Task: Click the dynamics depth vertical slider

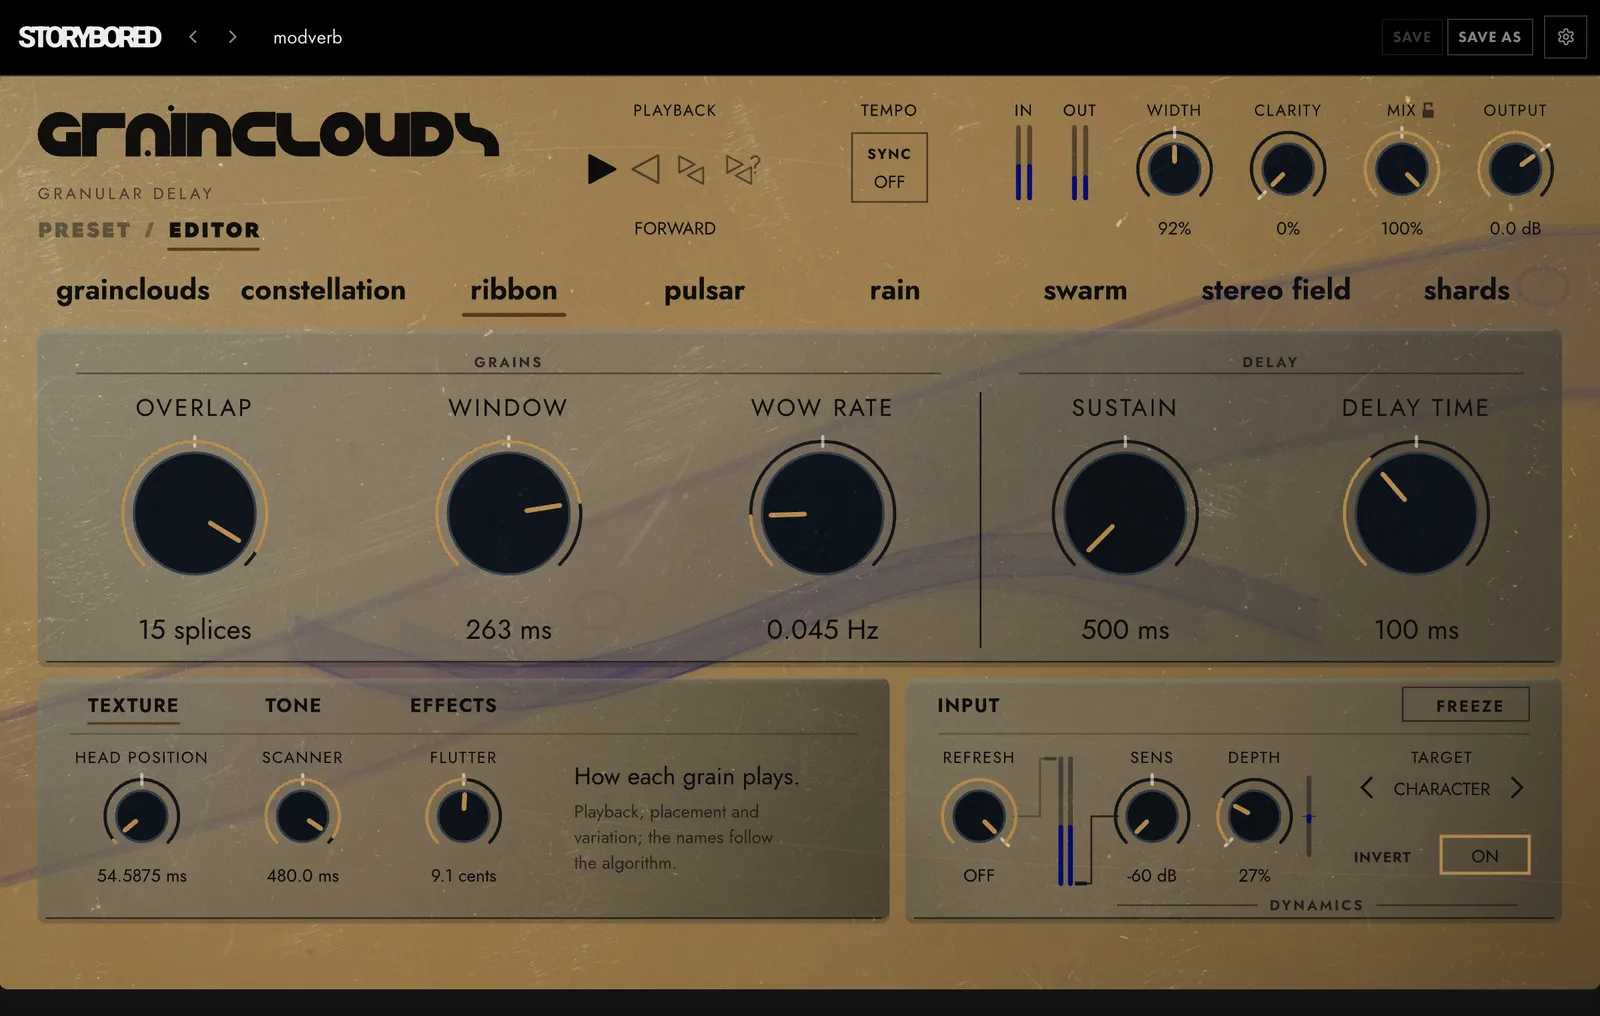Action: [x=1309, y=815]
